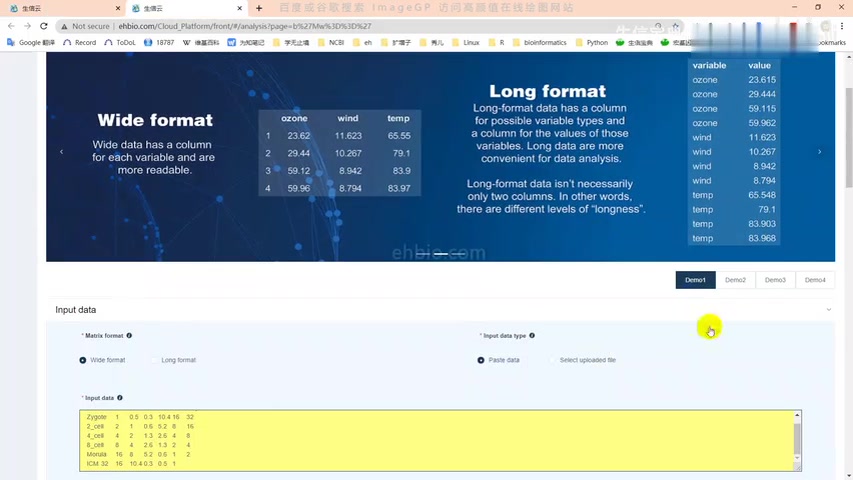Screen dimensions: 853x480
Task: Switch to the Demo3 tab
Action: click(x=775, y=280)
